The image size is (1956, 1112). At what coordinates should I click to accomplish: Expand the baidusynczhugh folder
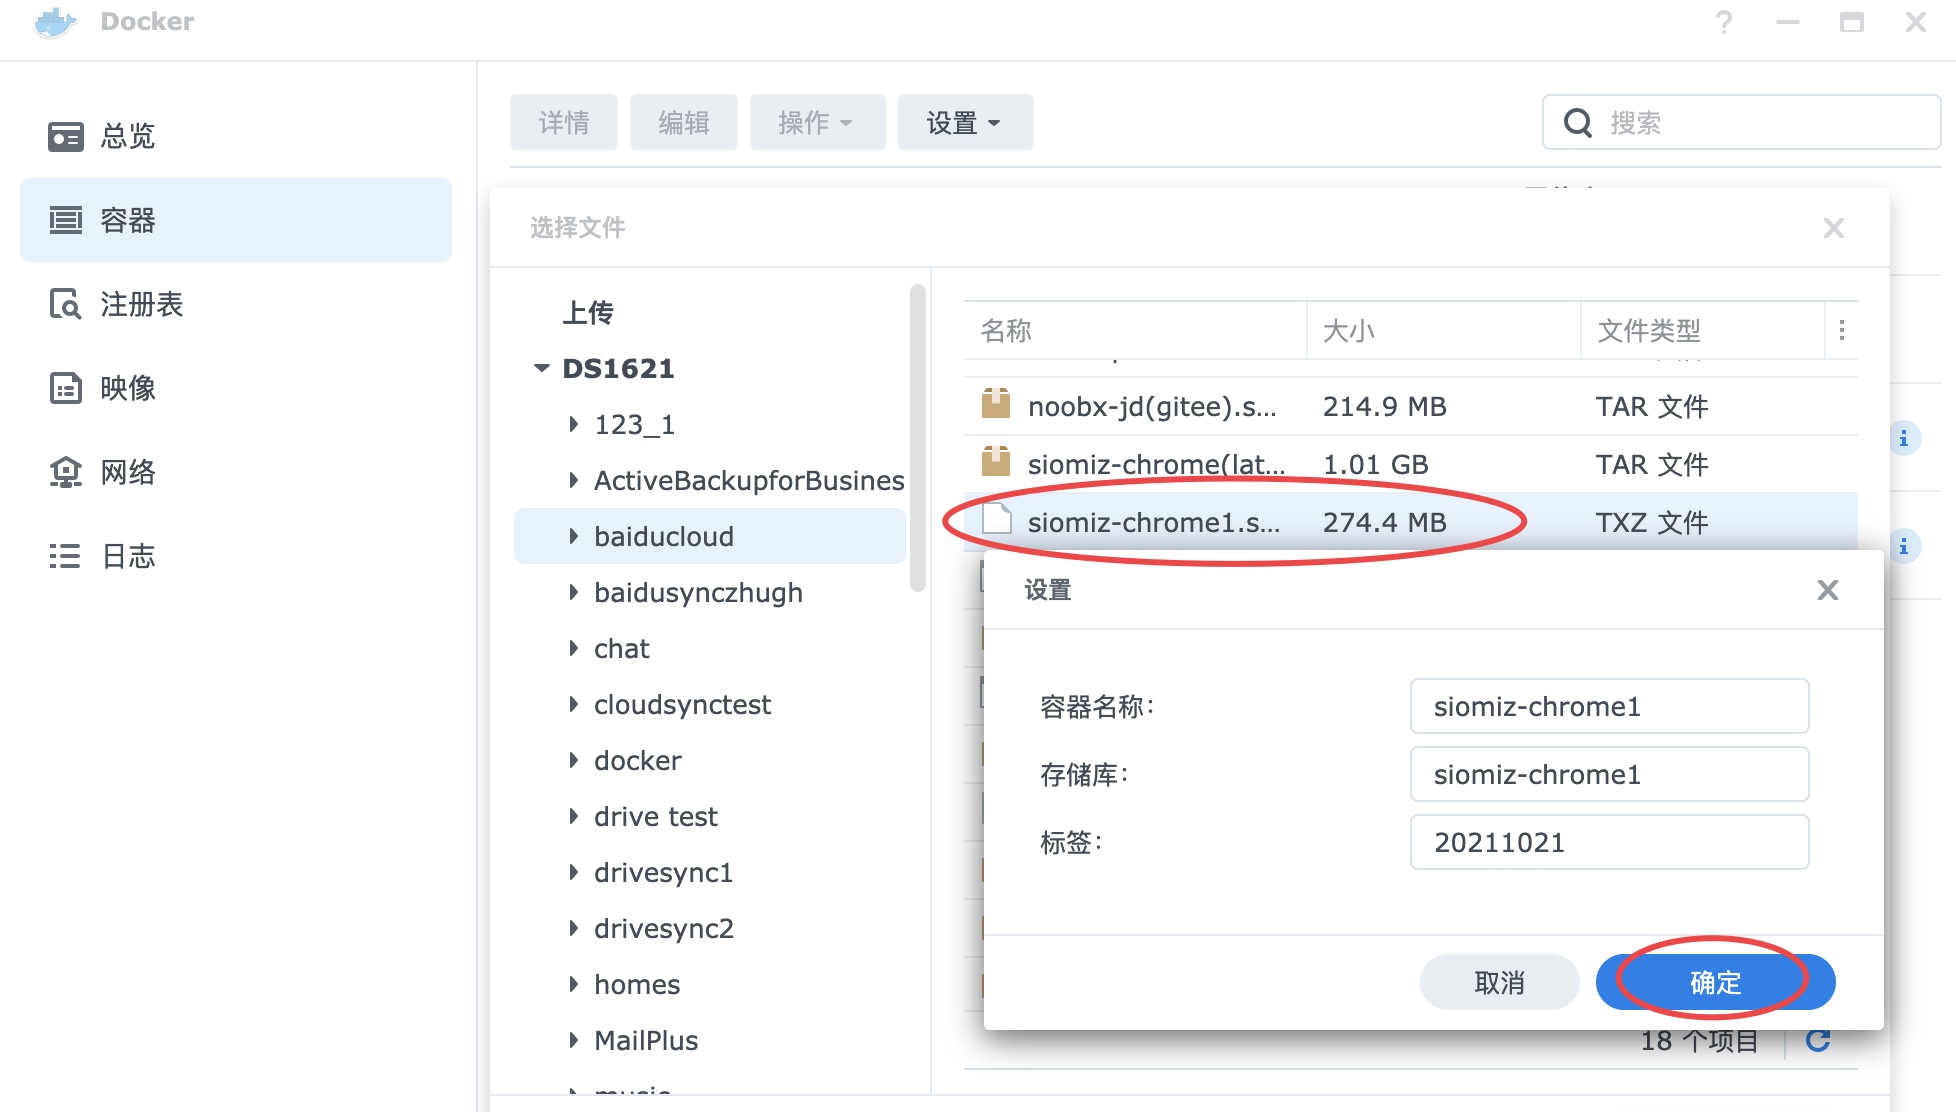(x=573, y=592)
